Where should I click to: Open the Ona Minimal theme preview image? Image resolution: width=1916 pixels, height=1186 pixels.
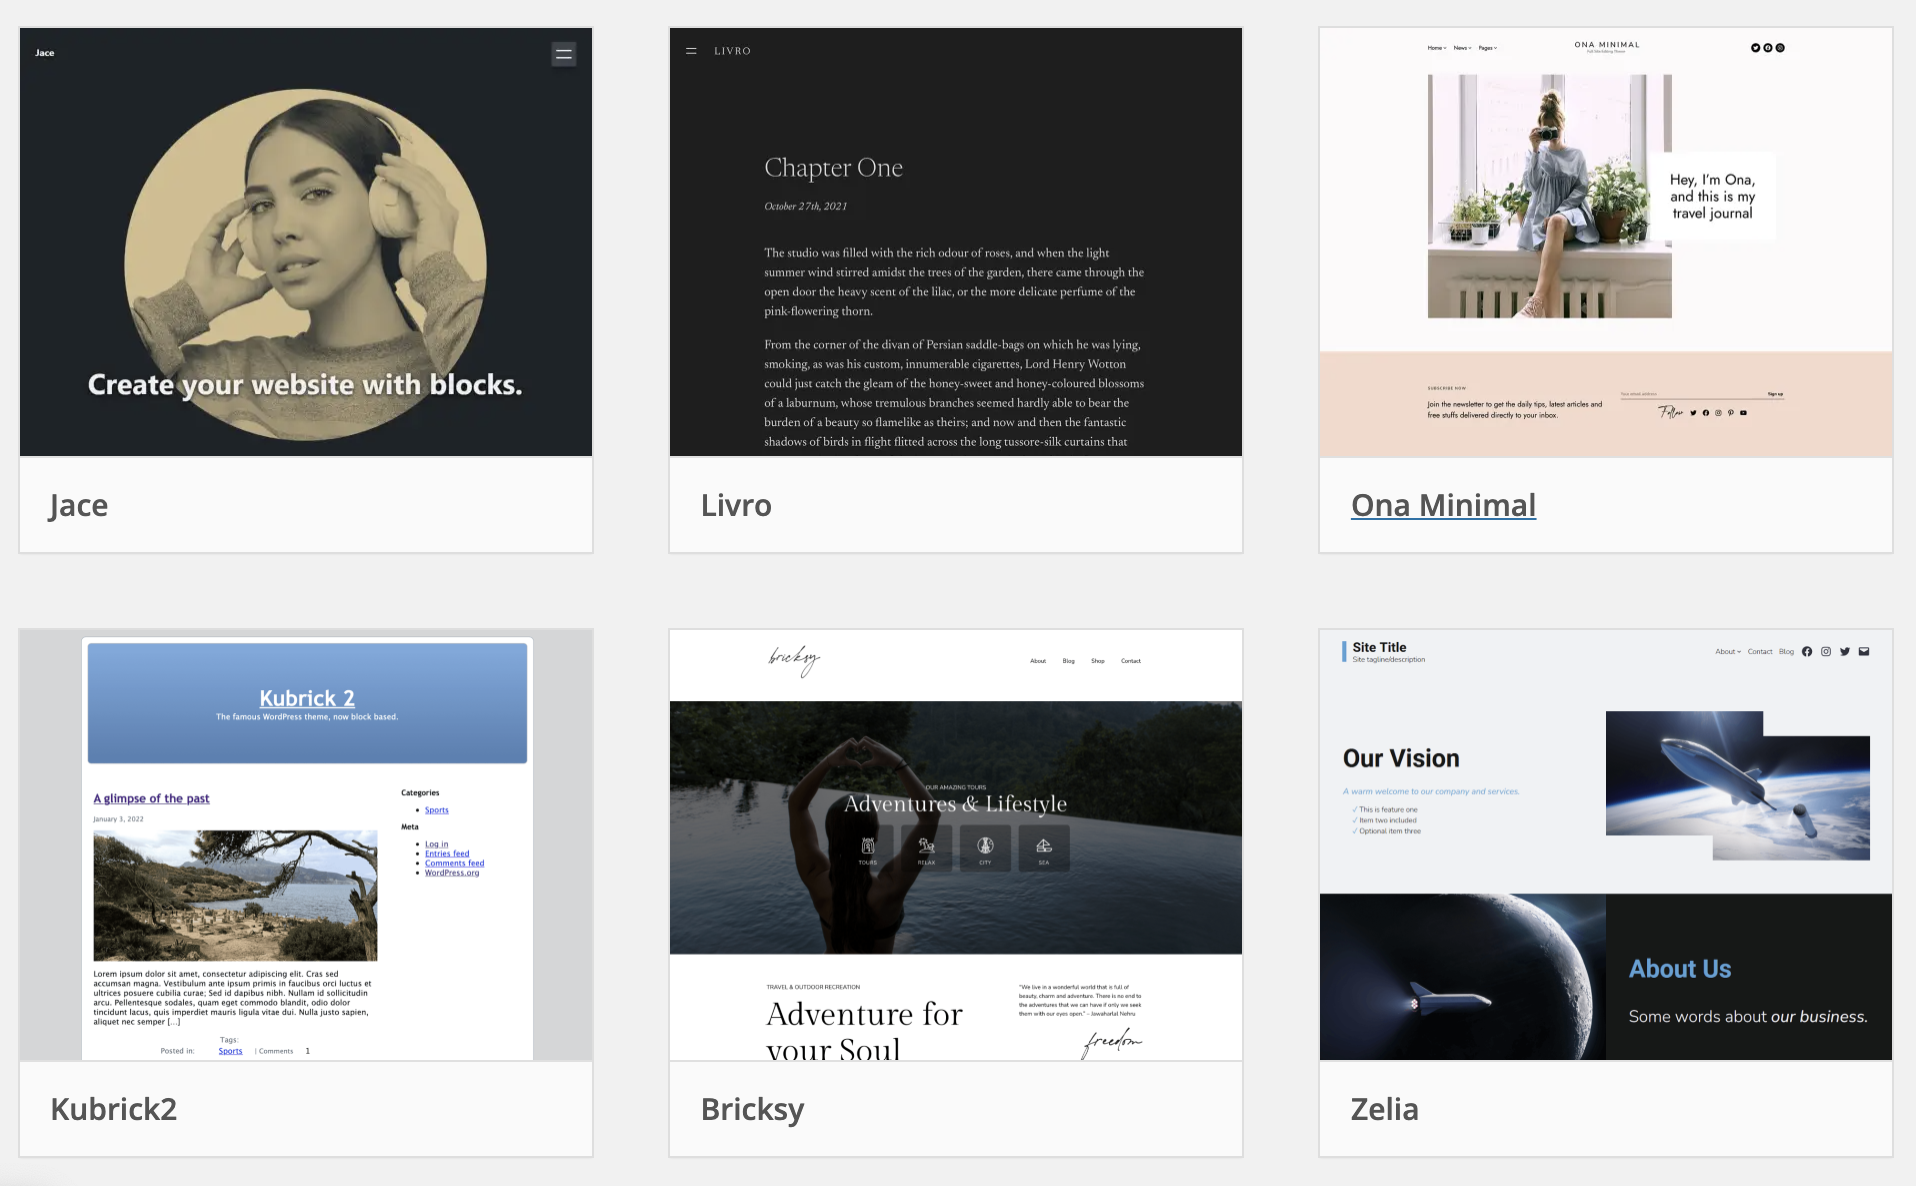tap(1605, 242)
